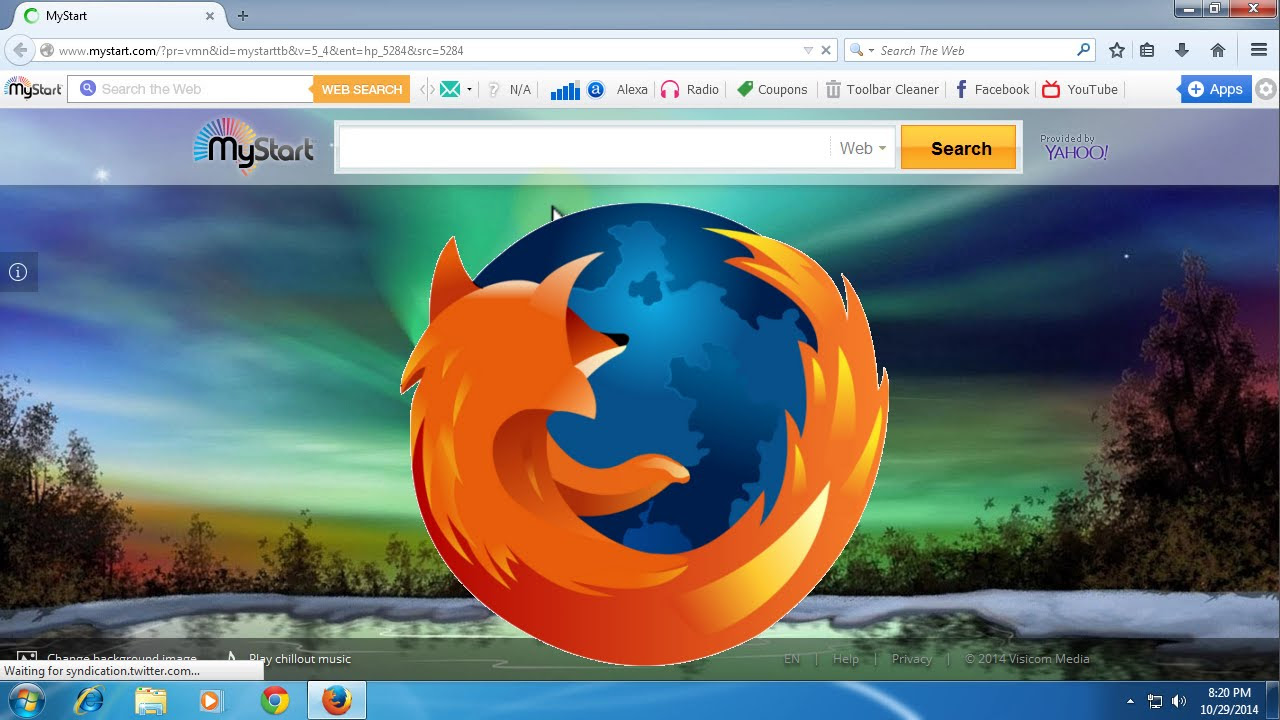
Task: Click the blue Apps button
Action: (x=1215, y=89)
